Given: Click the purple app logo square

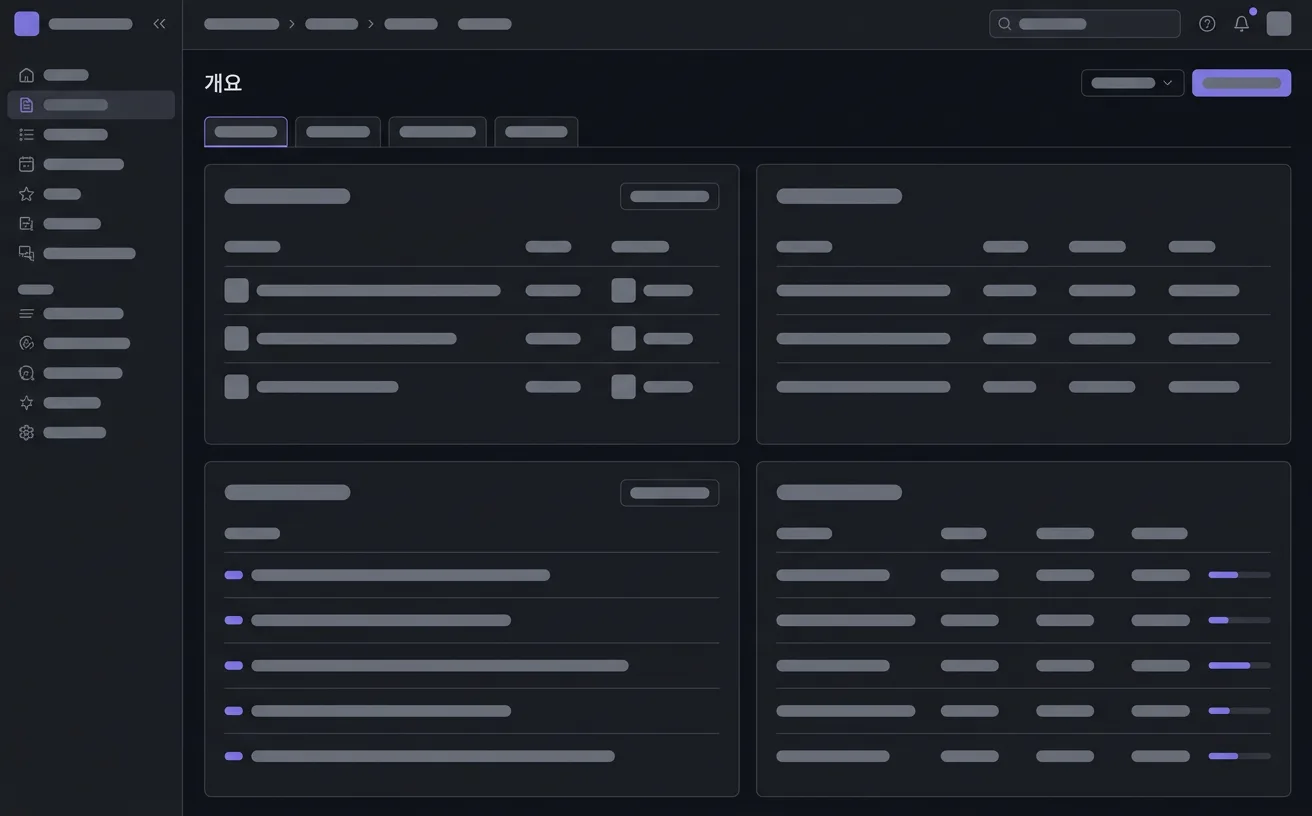Looking at the screenshot, I should tap(27, 24).
